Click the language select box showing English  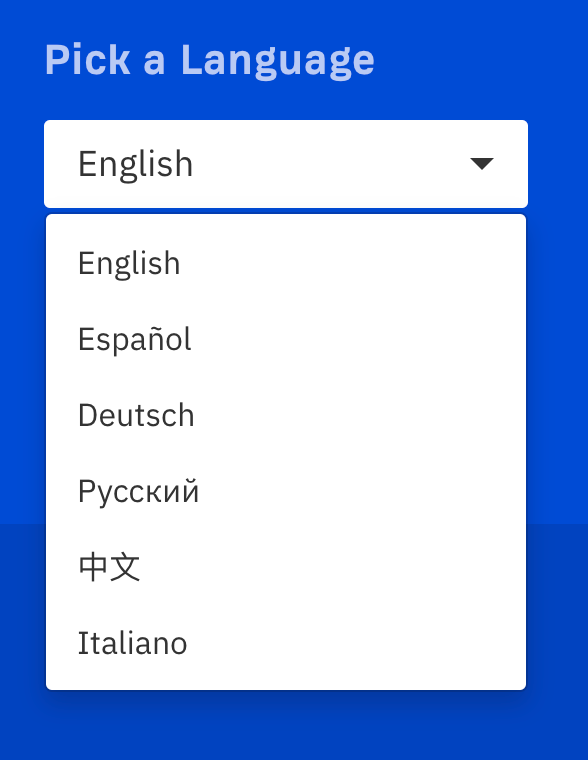(x=286, y=164)
